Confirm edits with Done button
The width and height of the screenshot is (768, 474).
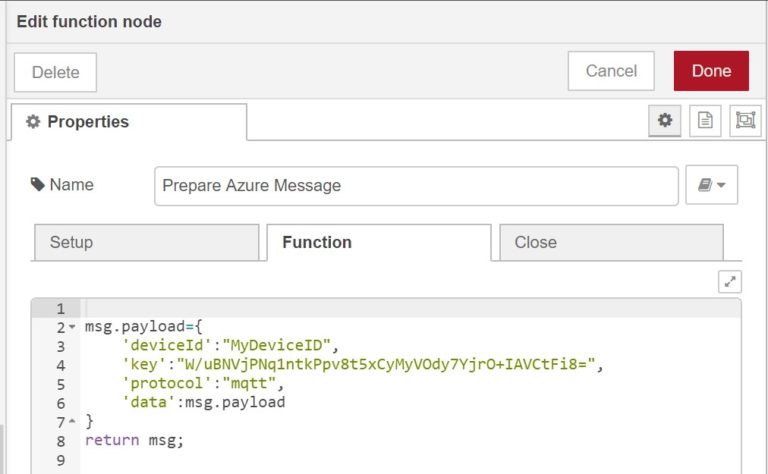(711, 71)
